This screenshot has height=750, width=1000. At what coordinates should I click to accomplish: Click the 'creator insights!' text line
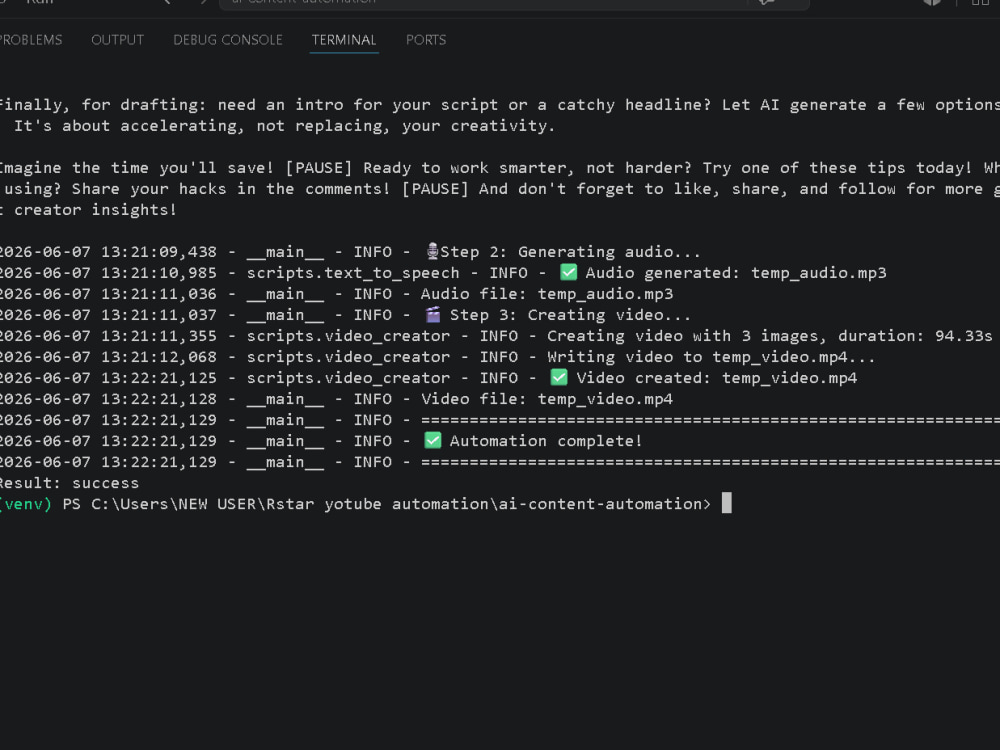(95, 210)
